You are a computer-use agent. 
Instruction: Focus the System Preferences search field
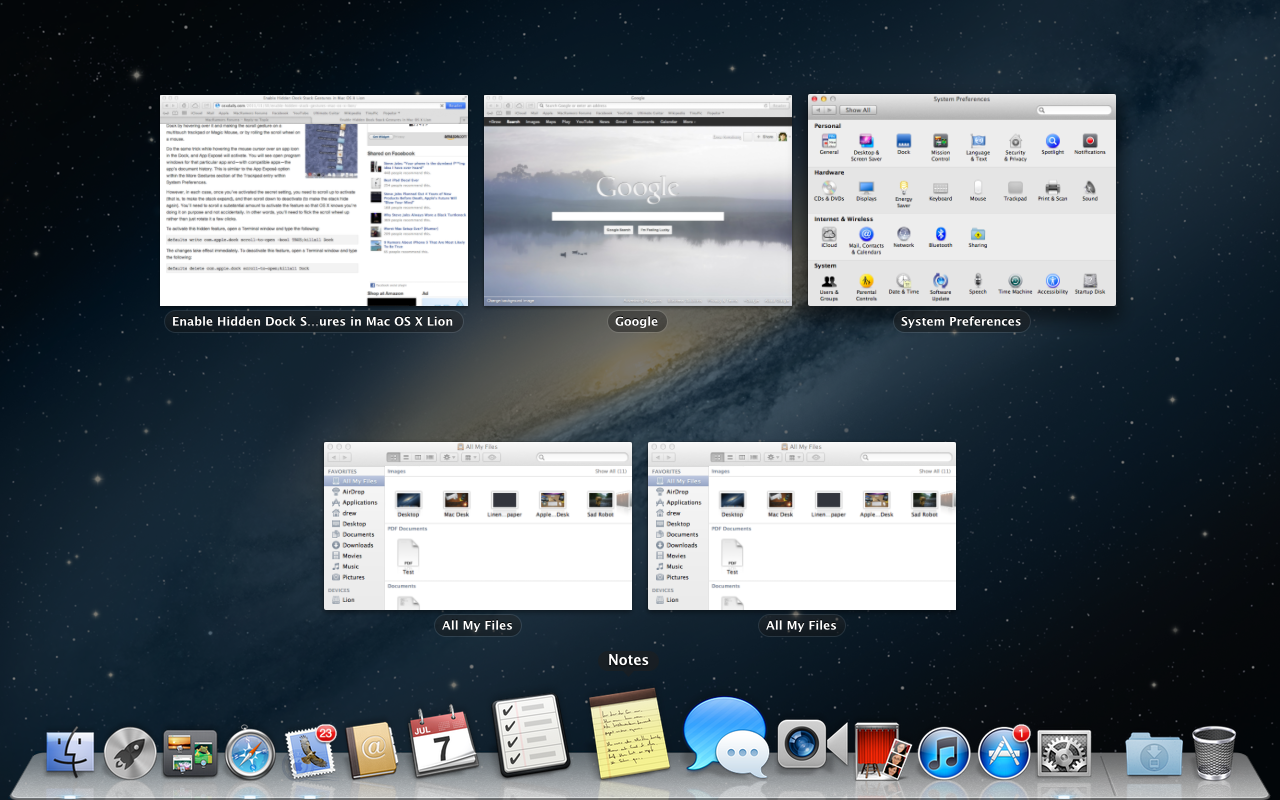pyautogui.click(x=1074, y=110)
